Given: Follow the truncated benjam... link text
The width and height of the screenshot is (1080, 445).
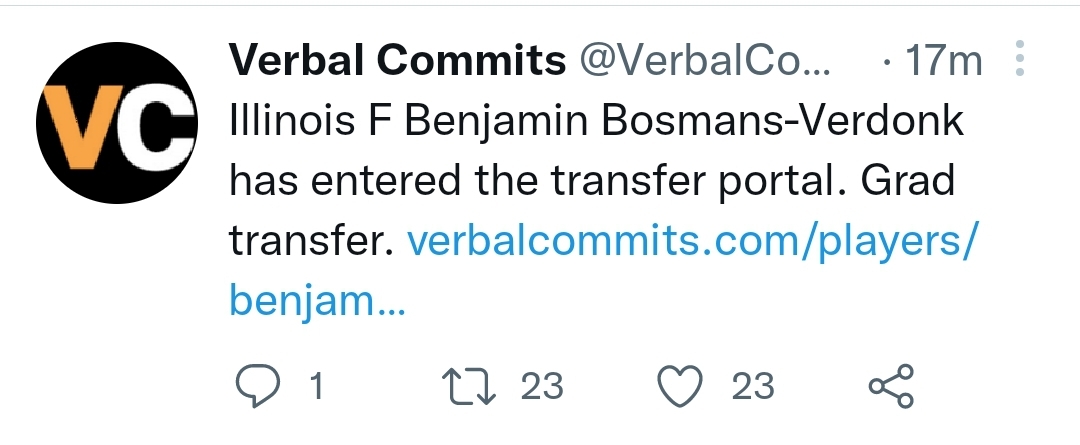Looking at the screenshot, I should pos(316,299).
